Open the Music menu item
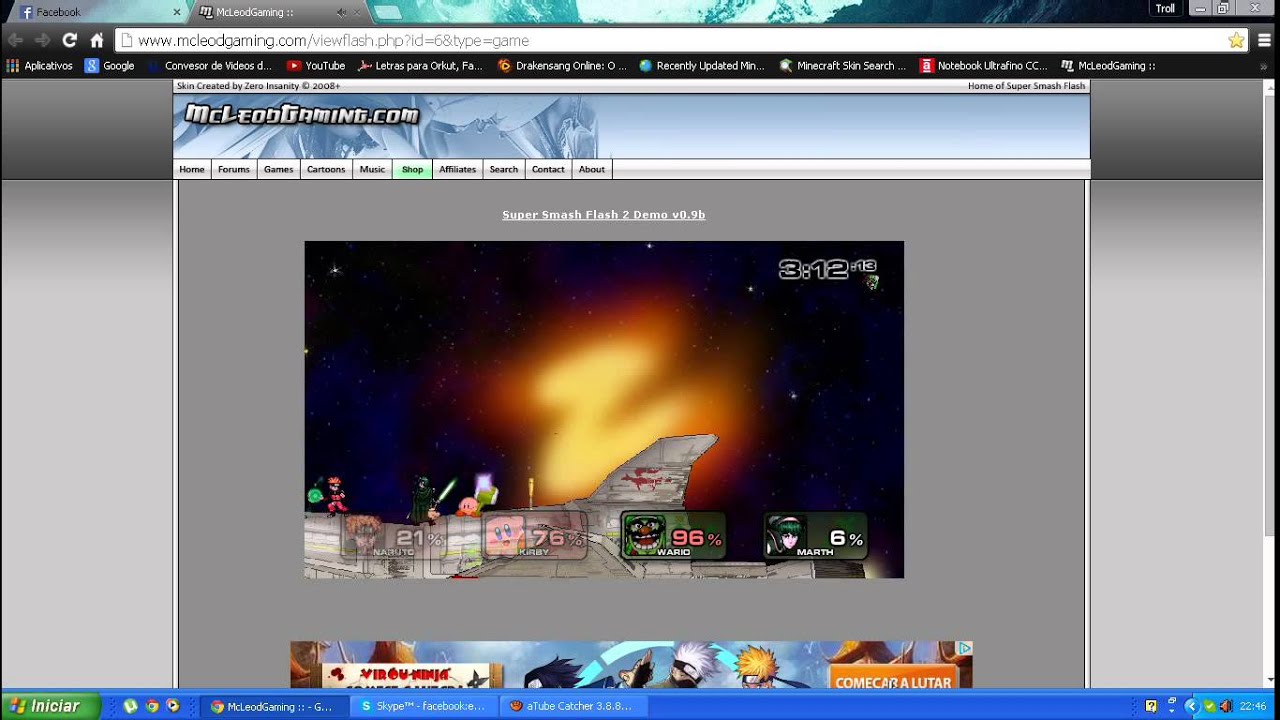The height and width of the screenshot is (720, 1280). 372,169
